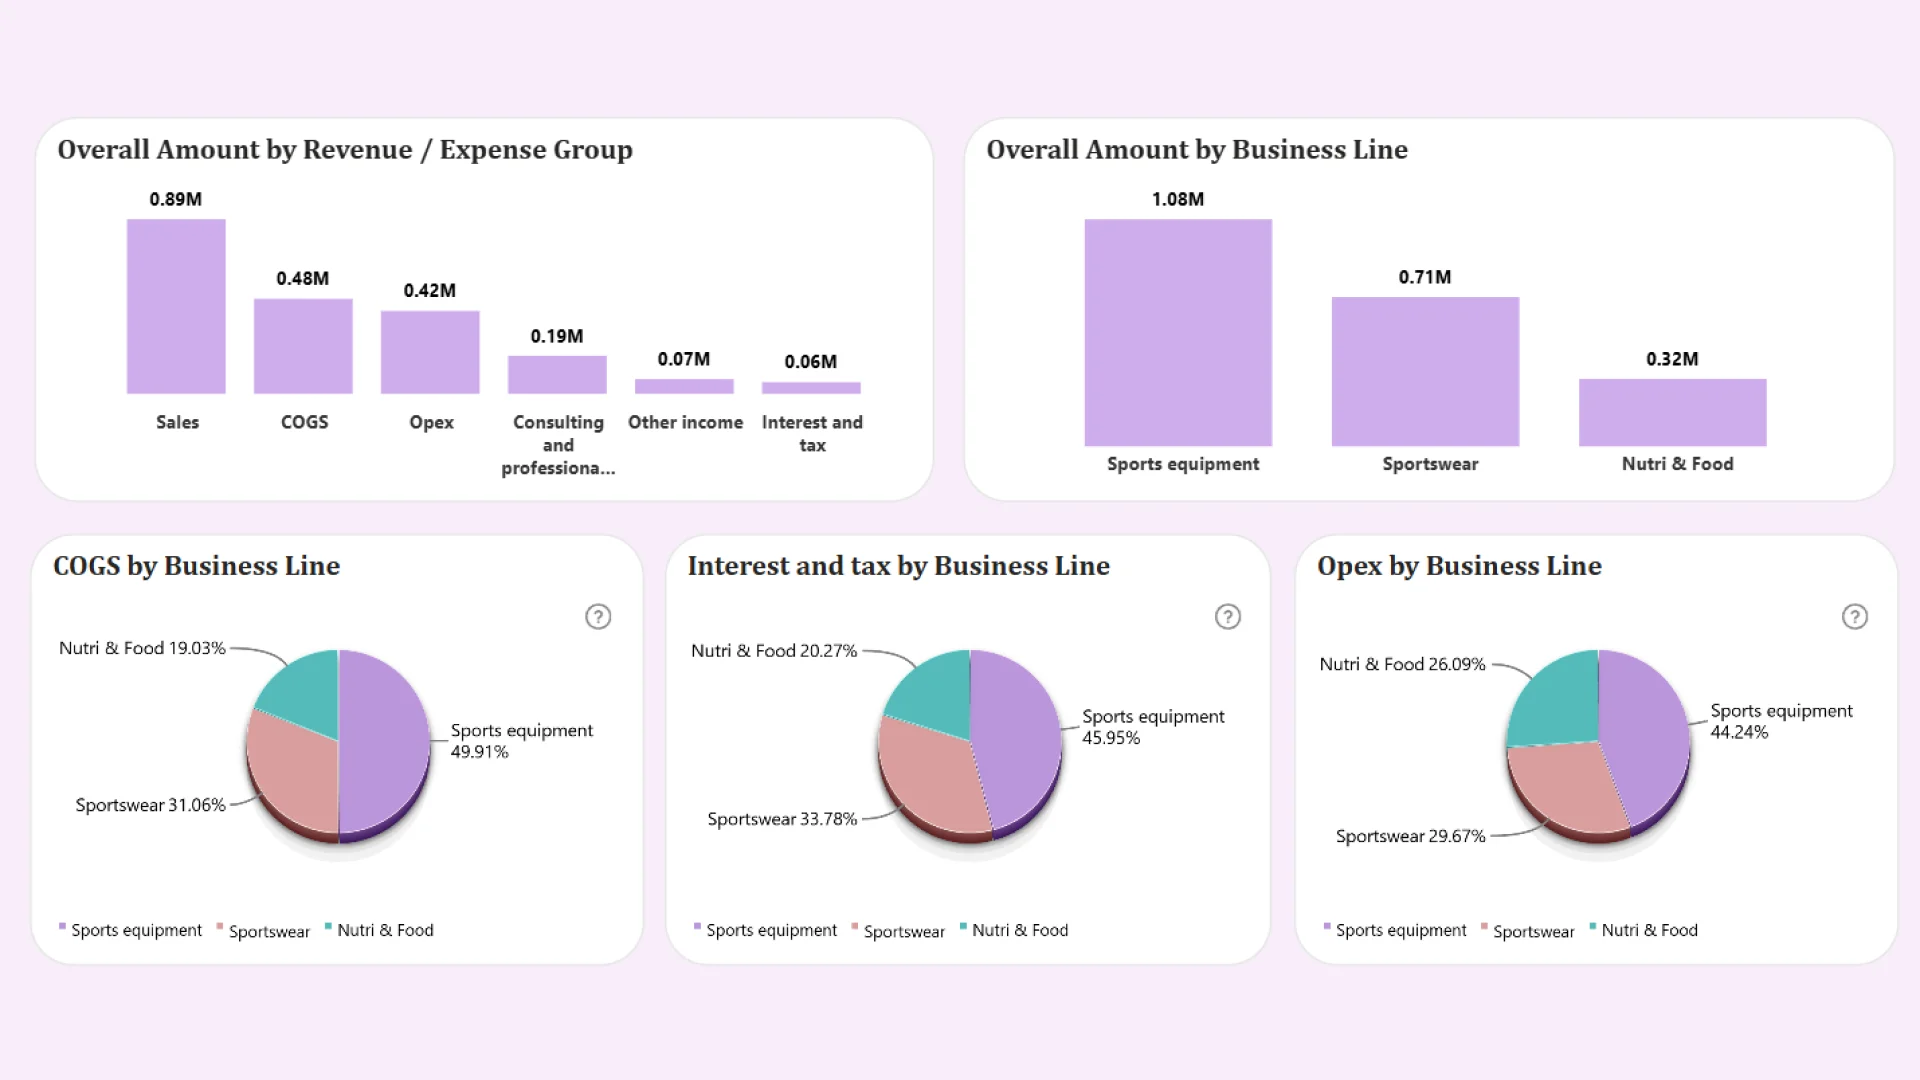The image size is (1920, 1080).
Task: Click the Other income axis label
Action: pos(685,422)
